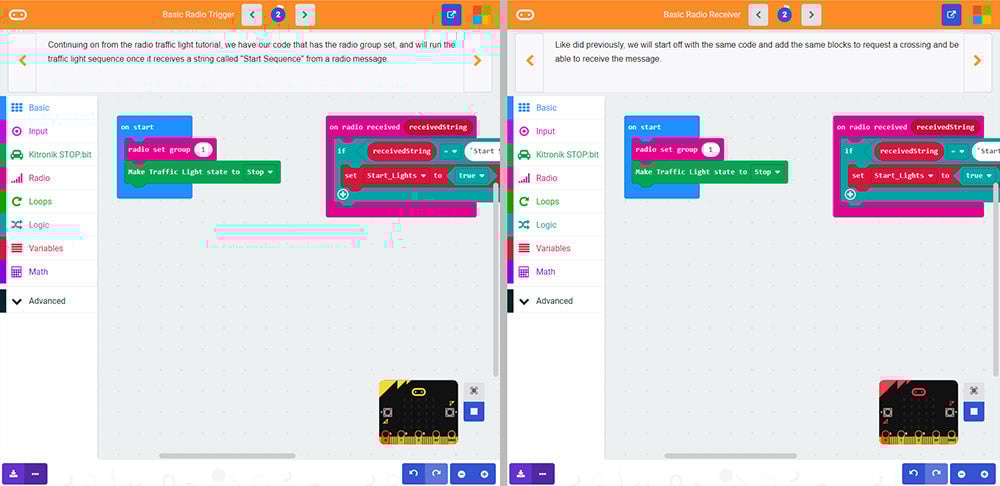The height and width of the screenshot is (486, 1000).
Task: Go to next step in Basic Radio Trigger header
Action: (x=305, y=15)
